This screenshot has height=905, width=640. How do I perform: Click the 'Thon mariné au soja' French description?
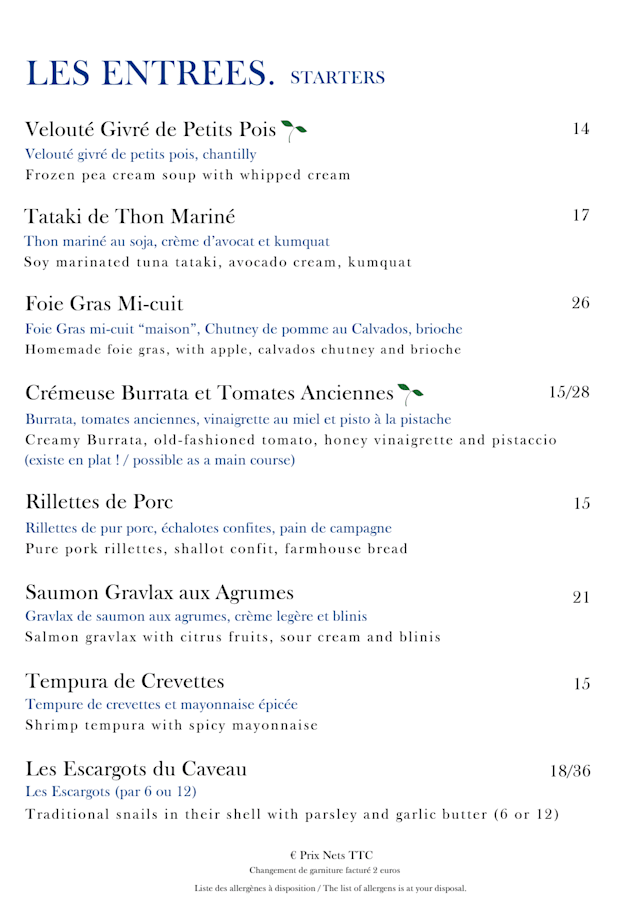(177, 241)
